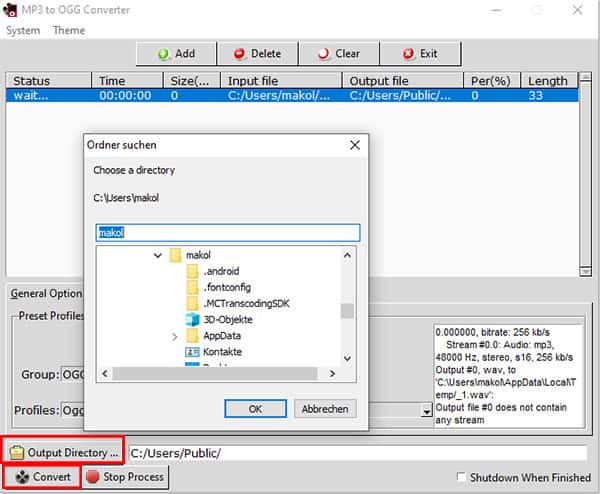
Task: Click the .fontconfig folder icon
Action: pyautogui.click(x=192, y=287)
